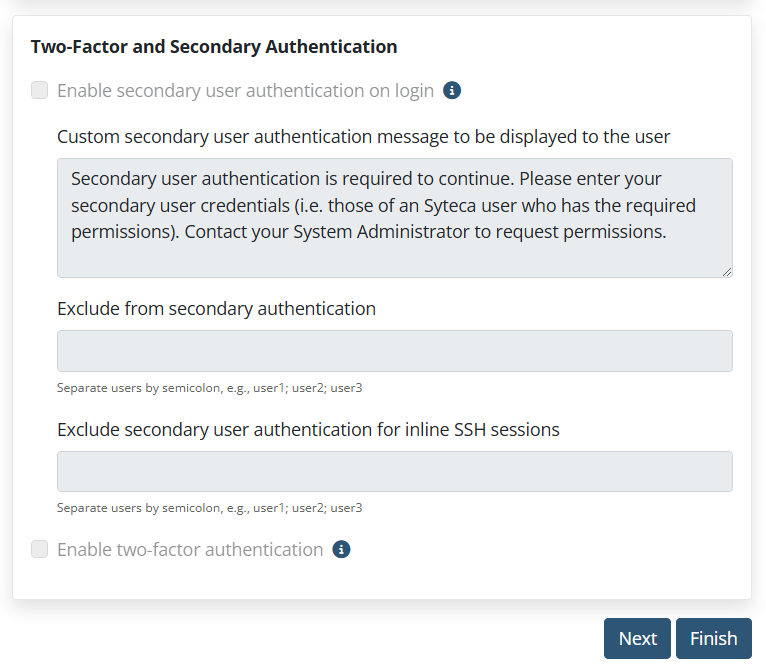Click the textarea resize grip handle
This screenshot has width=766, height=672.
click(727, 272)
